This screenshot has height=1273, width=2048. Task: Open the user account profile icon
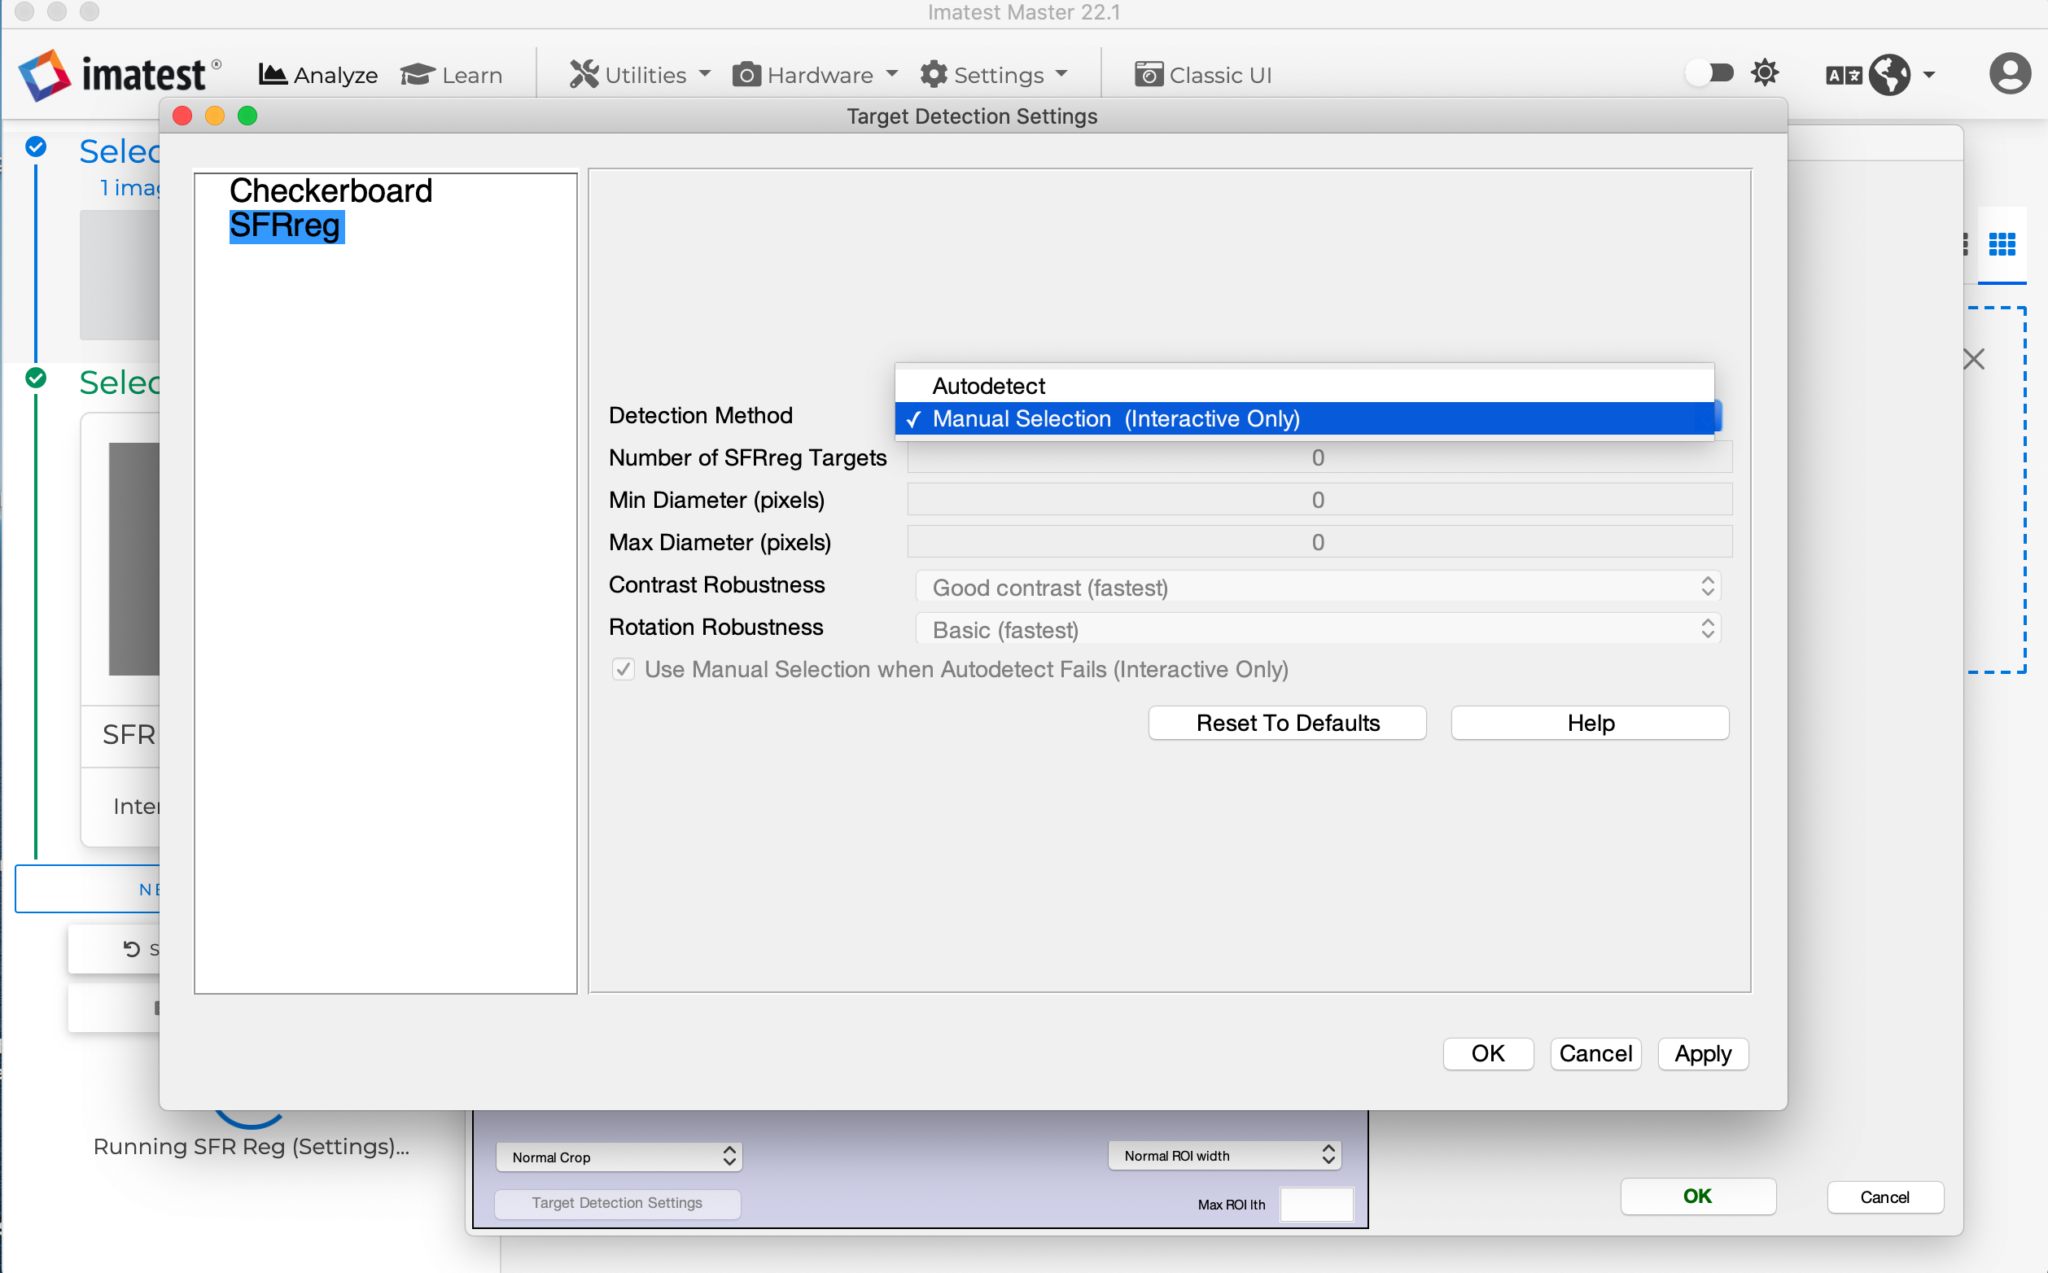tap(2010, 73)
